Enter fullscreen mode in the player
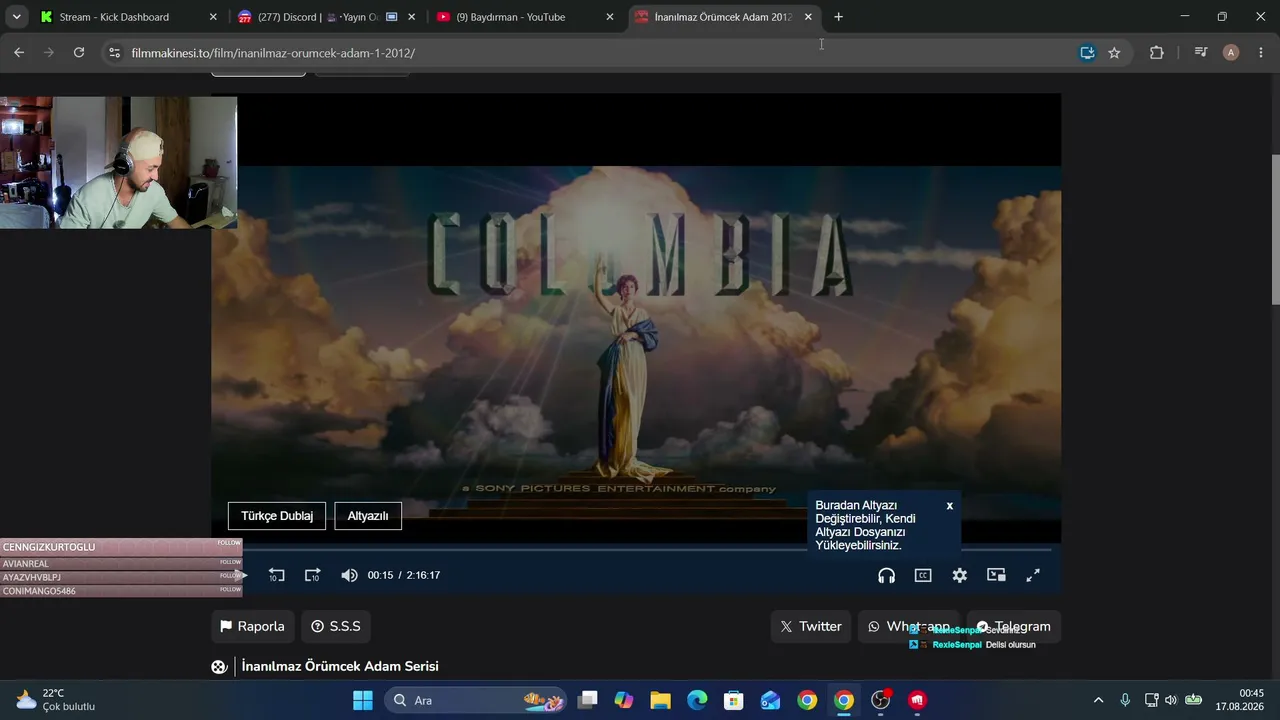Viewport: 1280px width, 720px height. click(x=1033, y=575)
